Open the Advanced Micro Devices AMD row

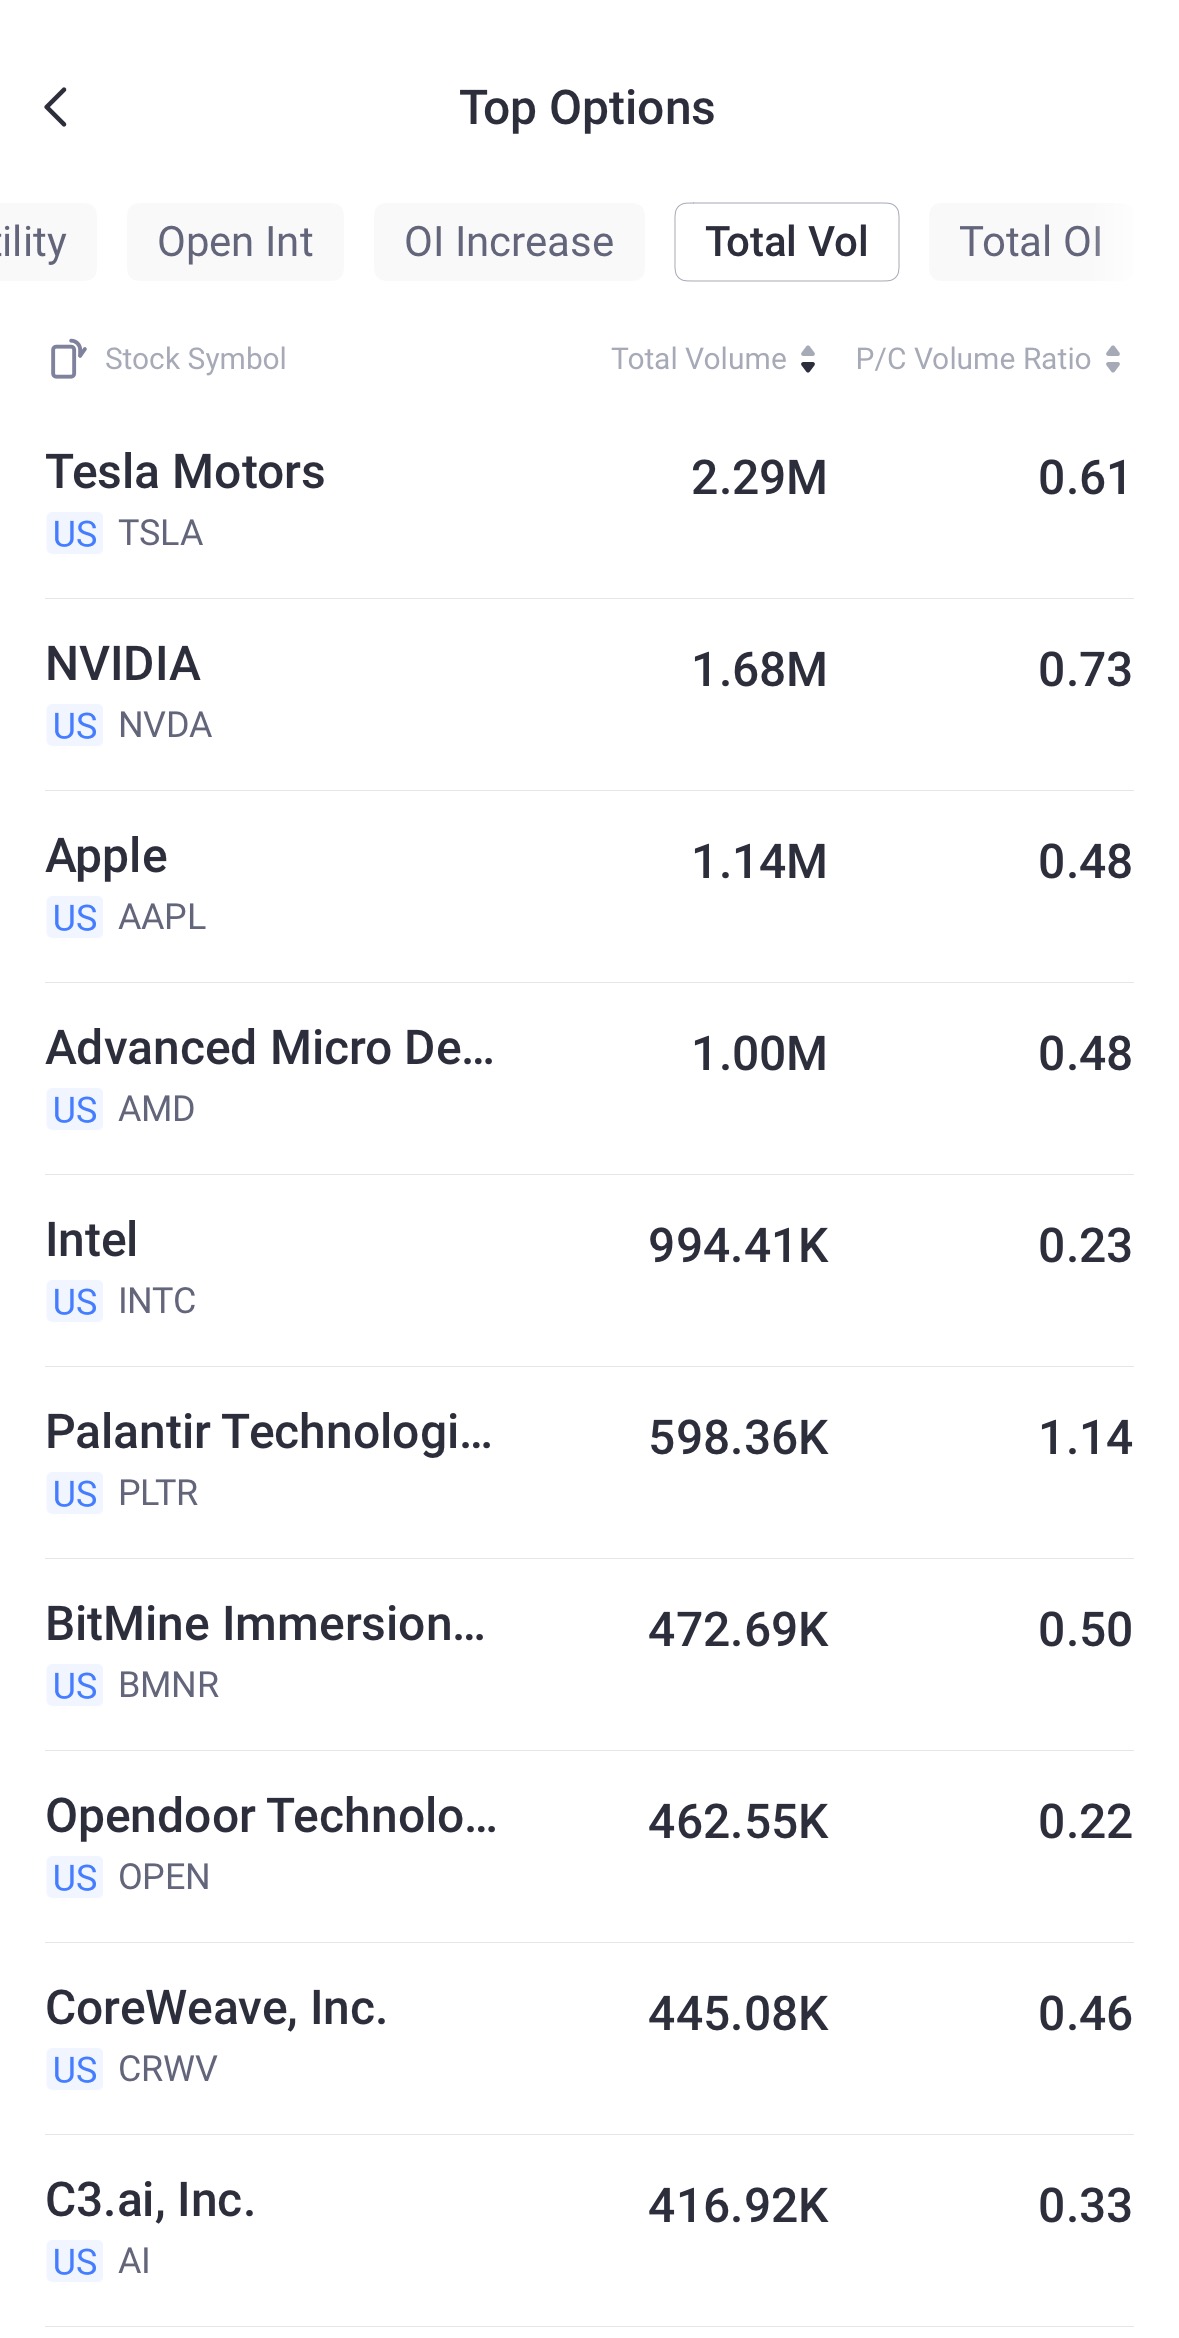coord(589,1079)
